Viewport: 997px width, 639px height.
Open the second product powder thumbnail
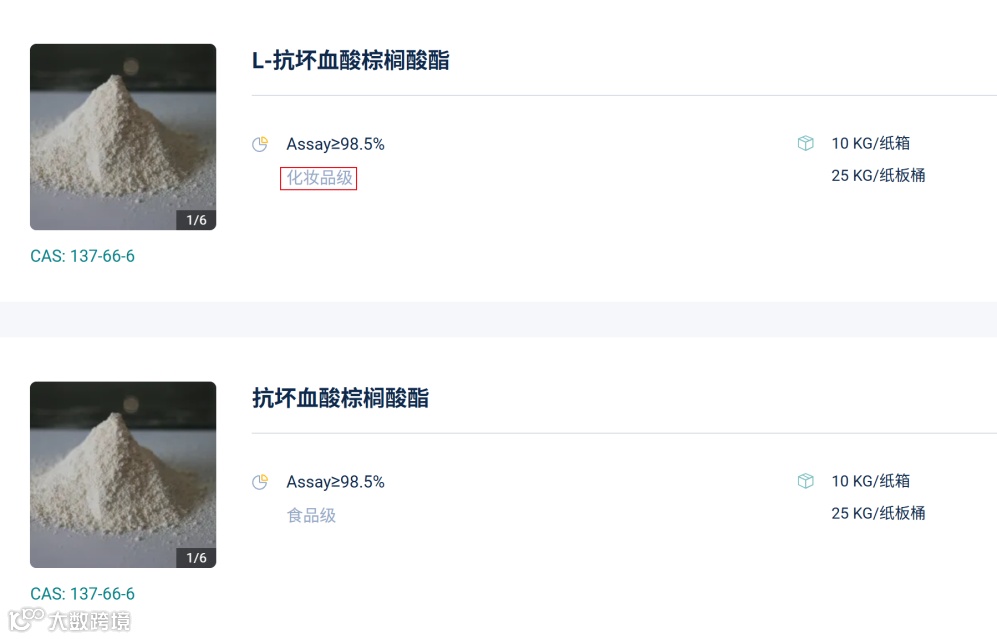pyautogui.click(x=123, y=474)
